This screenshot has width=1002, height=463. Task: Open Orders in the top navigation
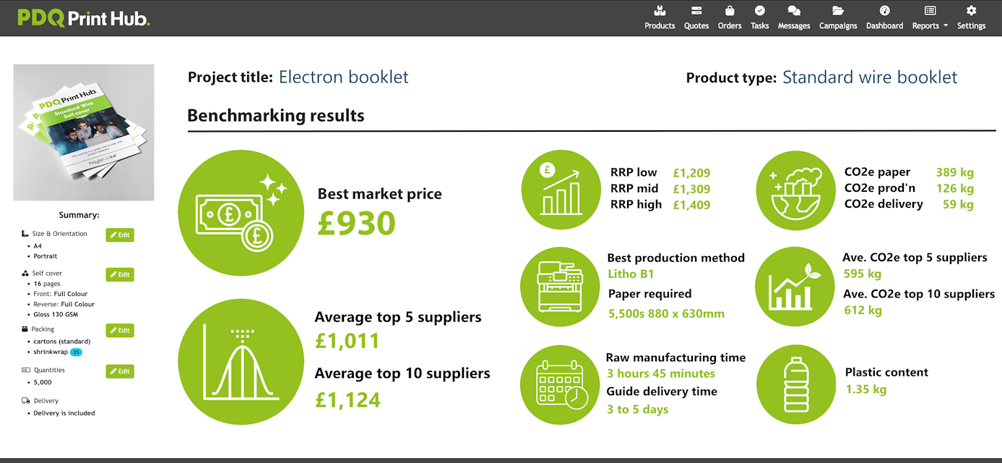[729, 18]
